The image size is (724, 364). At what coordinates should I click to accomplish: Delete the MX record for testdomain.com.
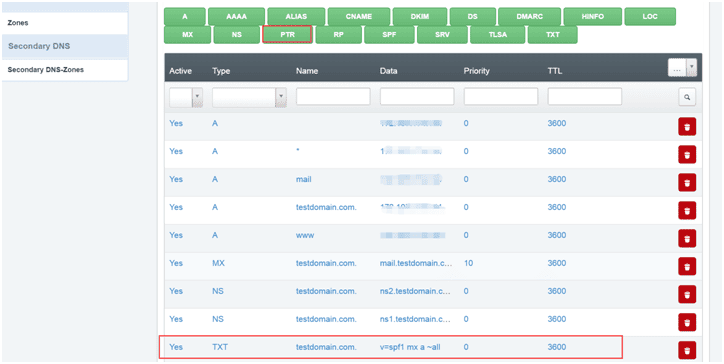click(687, 267)
